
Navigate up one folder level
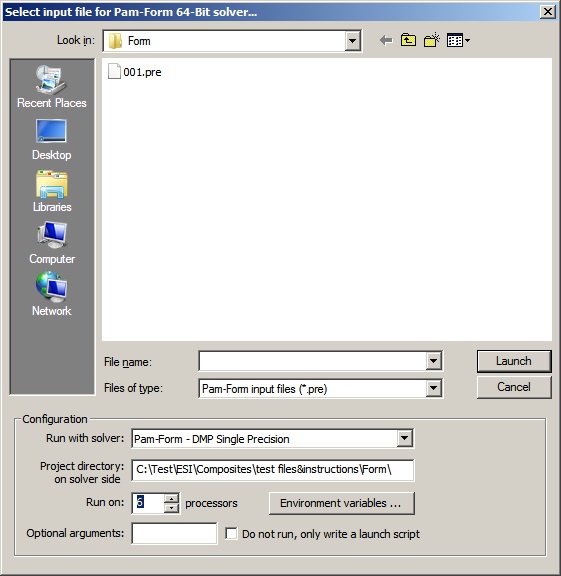coord(408,40)
